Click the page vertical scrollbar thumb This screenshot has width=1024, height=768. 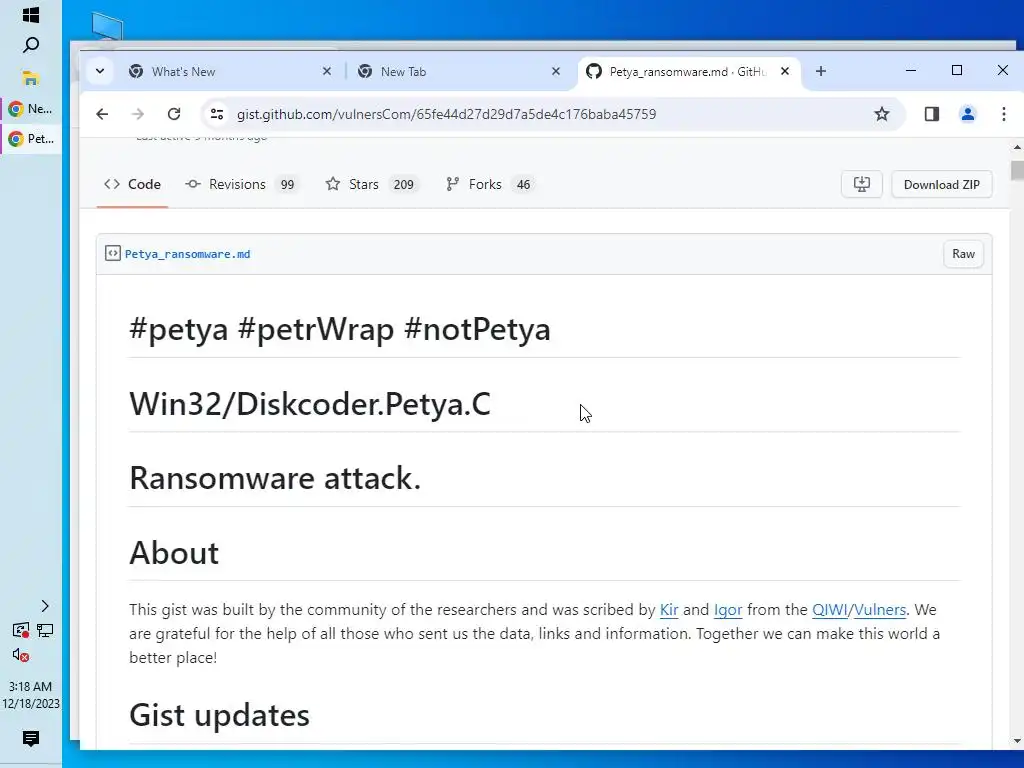(1017, 170)
